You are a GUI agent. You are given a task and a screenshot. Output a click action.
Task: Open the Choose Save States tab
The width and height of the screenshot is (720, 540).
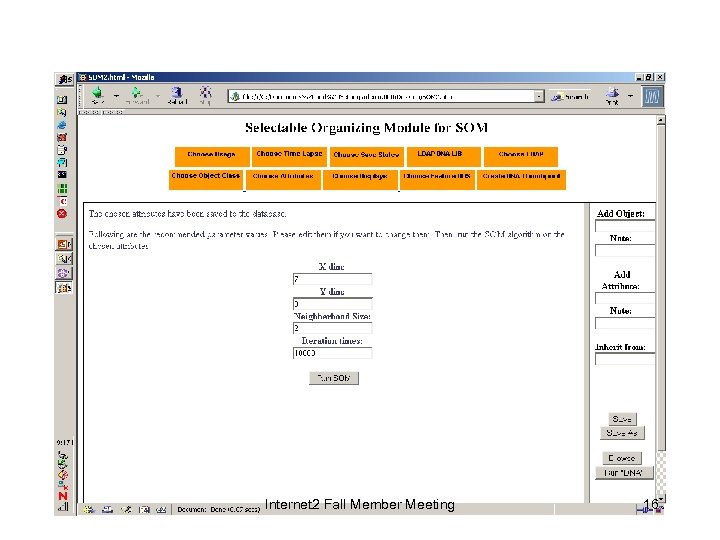[x=366, y=157]
